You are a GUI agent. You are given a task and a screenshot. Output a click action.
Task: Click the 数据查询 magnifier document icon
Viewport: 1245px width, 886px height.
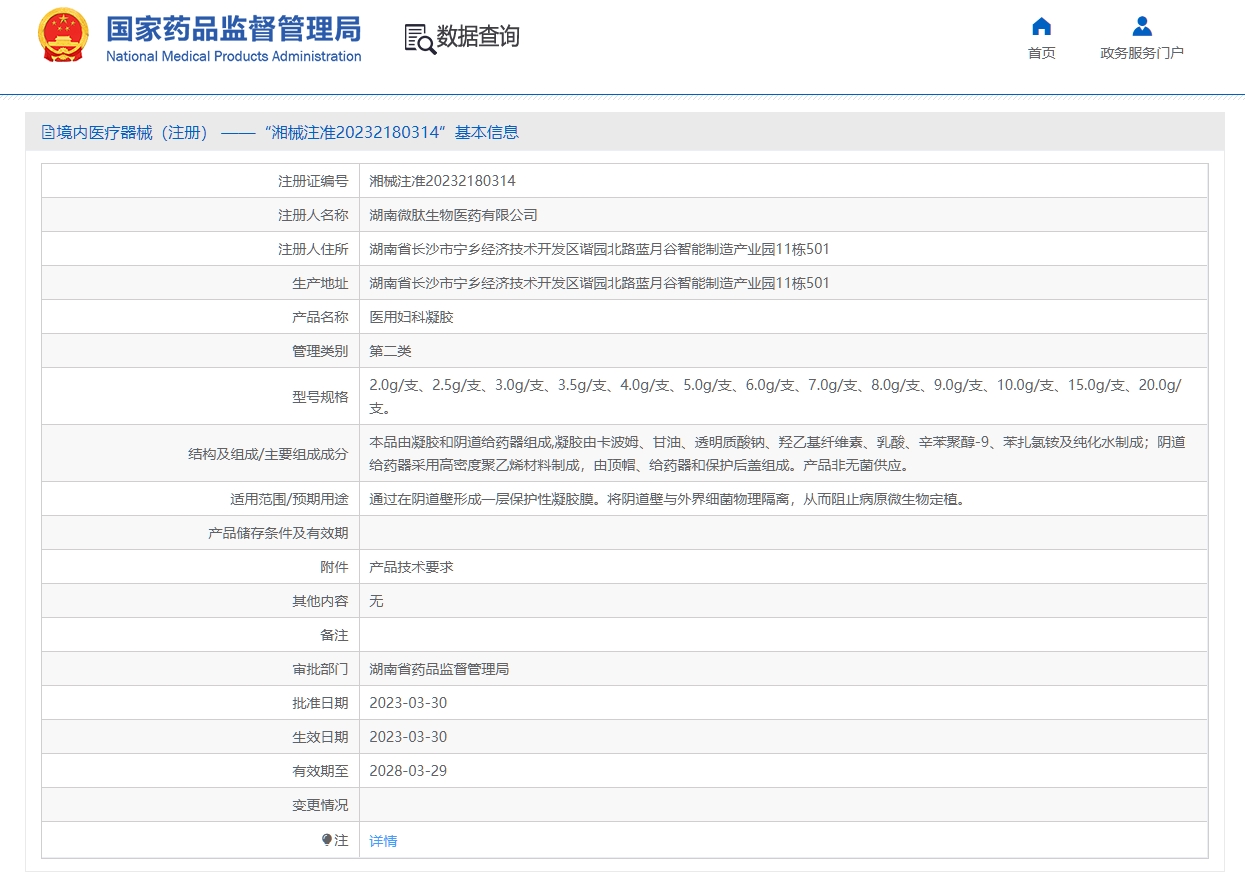coord(419,38)
